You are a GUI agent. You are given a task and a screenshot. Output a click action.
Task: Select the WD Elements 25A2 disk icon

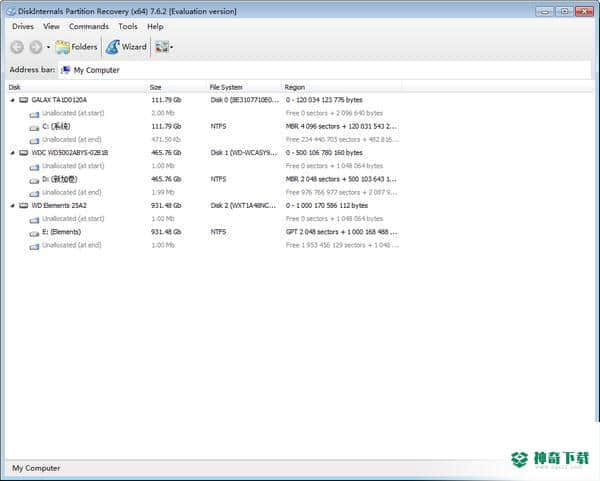pyautogui.click(x=24, y=205)
